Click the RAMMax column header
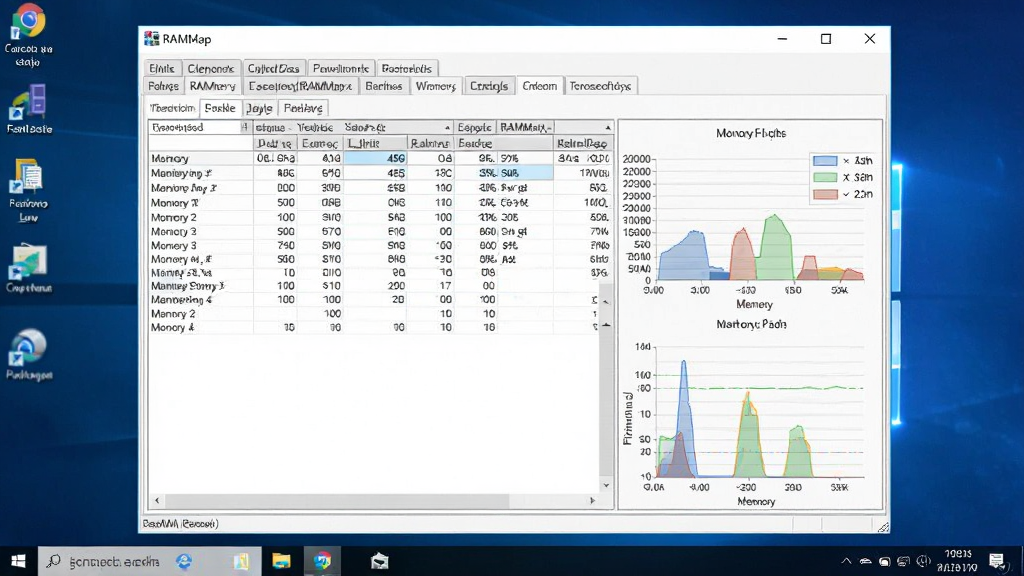This screenshot has width=1024, height=576. click(526, 128)
